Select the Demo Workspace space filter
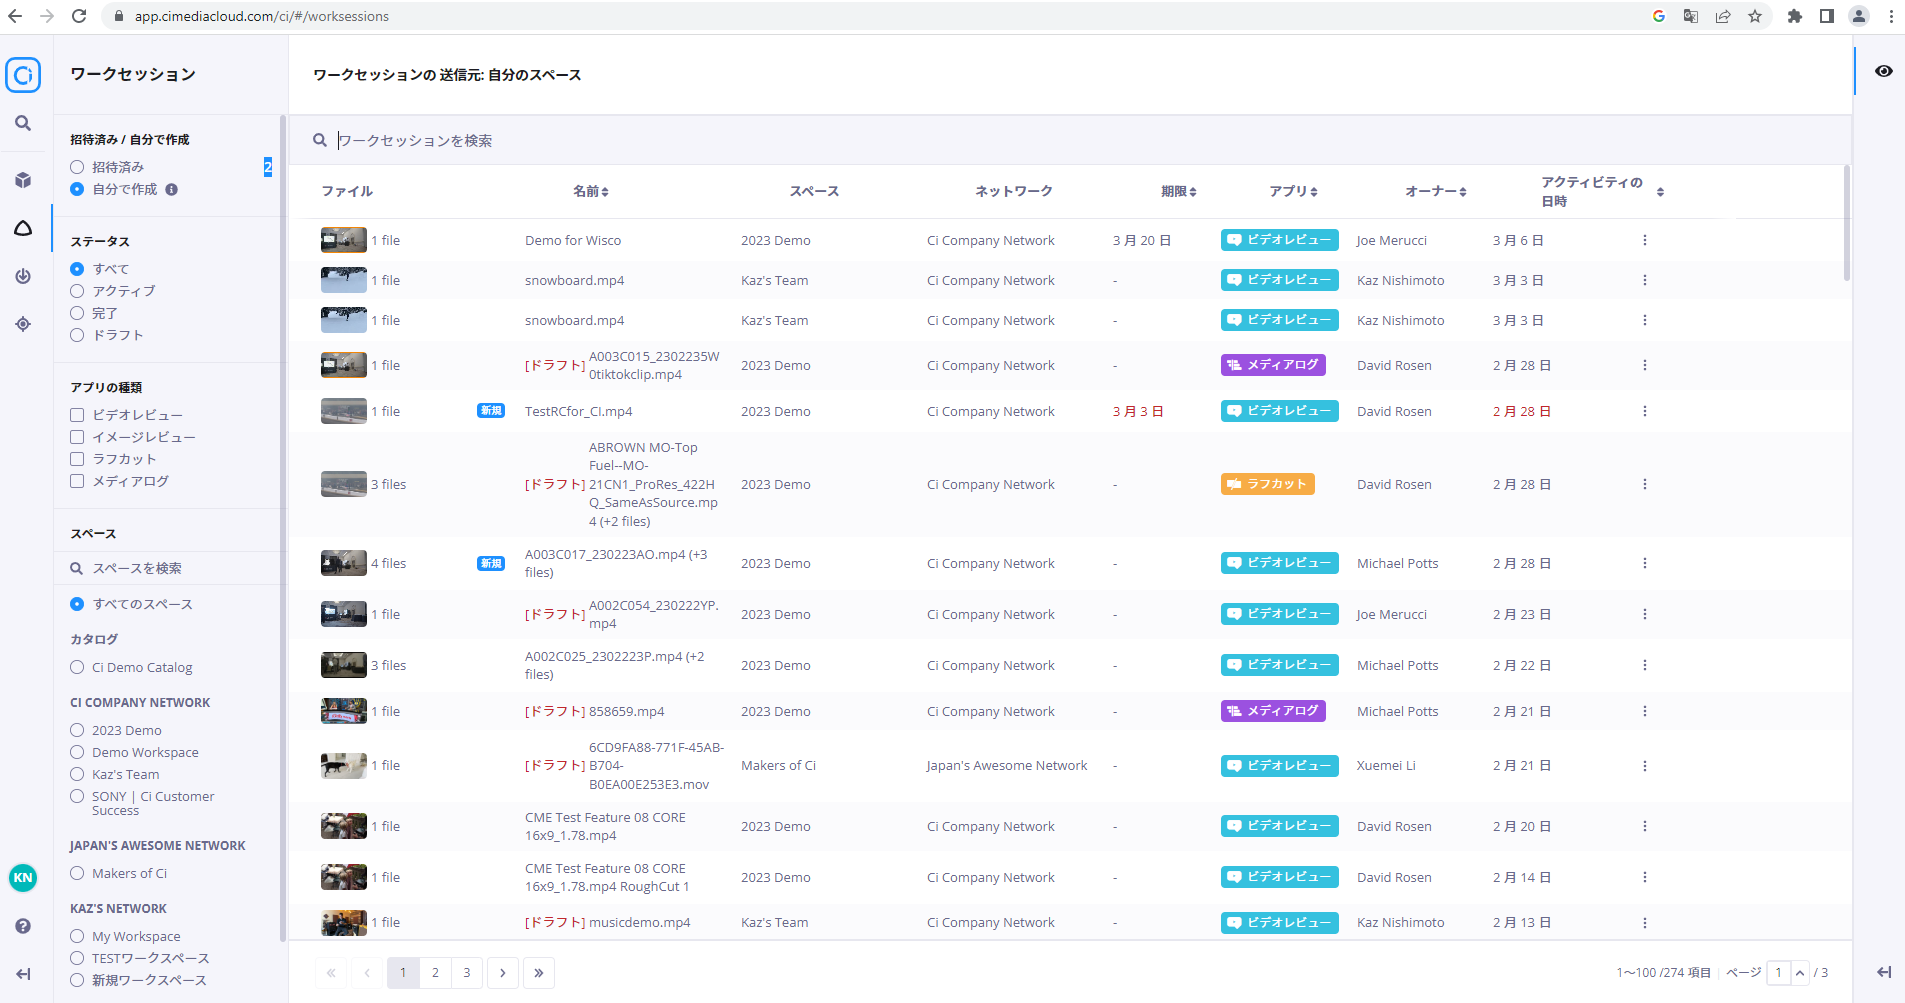The width and height of the screenshot is (1905, 1003). 77,752
